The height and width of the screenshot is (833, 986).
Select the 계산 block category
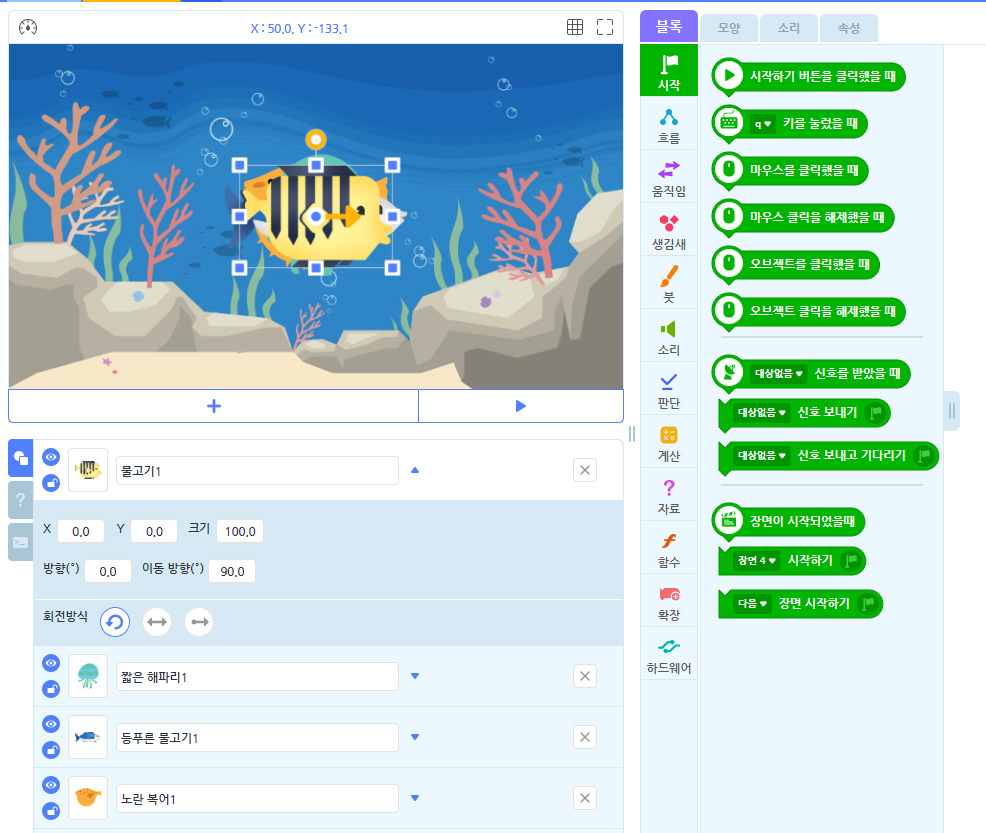pyautogui.click(x=668, y=444)
